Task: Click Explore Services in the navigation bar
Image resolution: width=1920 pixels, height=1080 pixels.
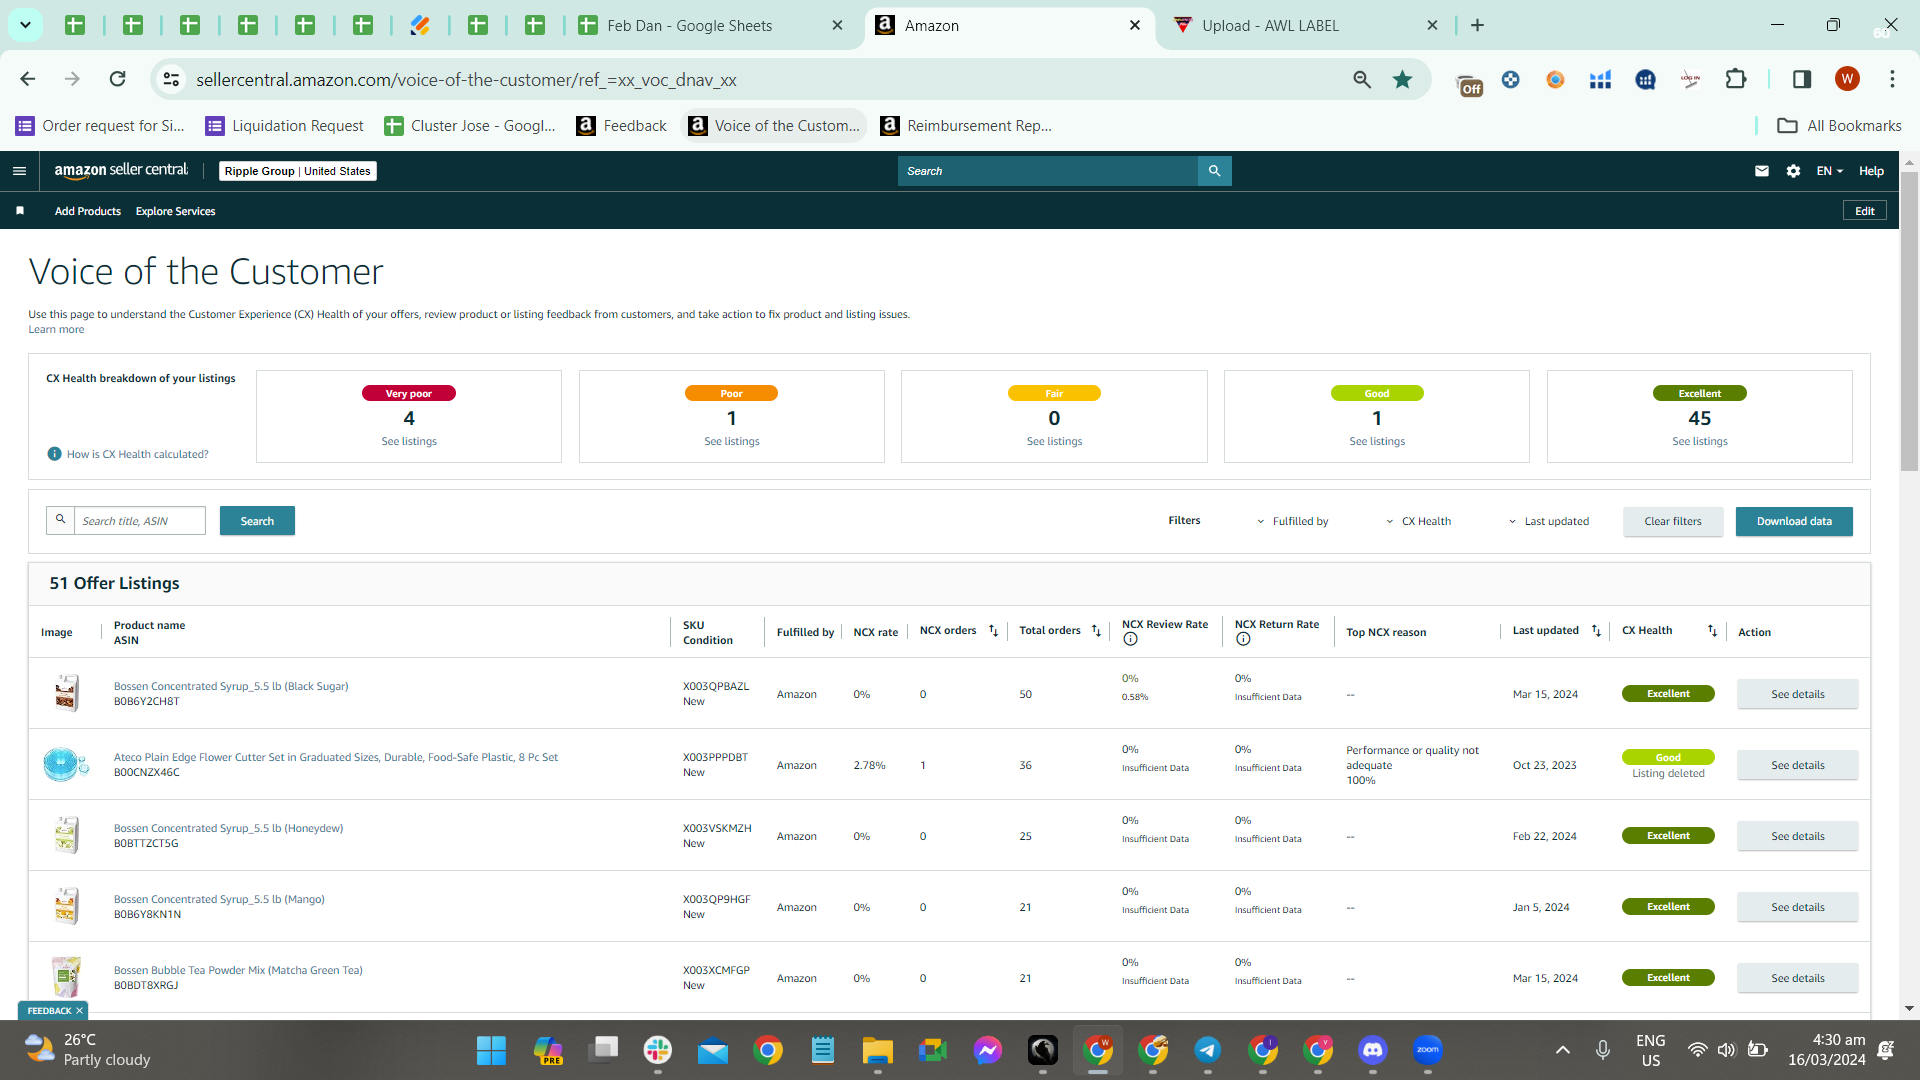Action: click(176, 211)
